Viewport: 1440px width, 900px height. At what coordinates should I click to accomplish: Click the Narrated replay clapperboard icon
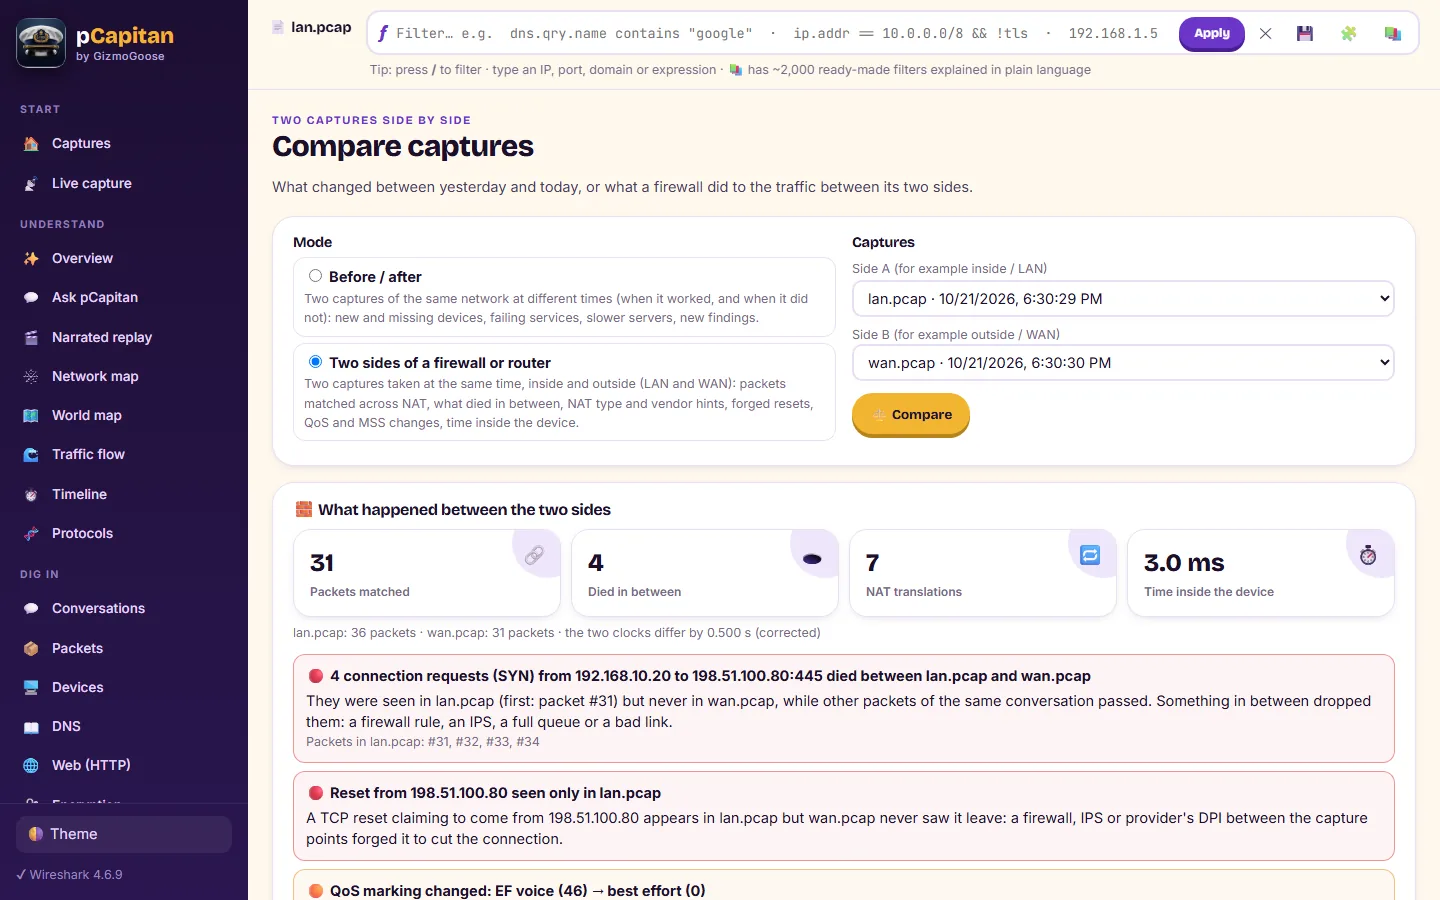(x=31, y=337)
